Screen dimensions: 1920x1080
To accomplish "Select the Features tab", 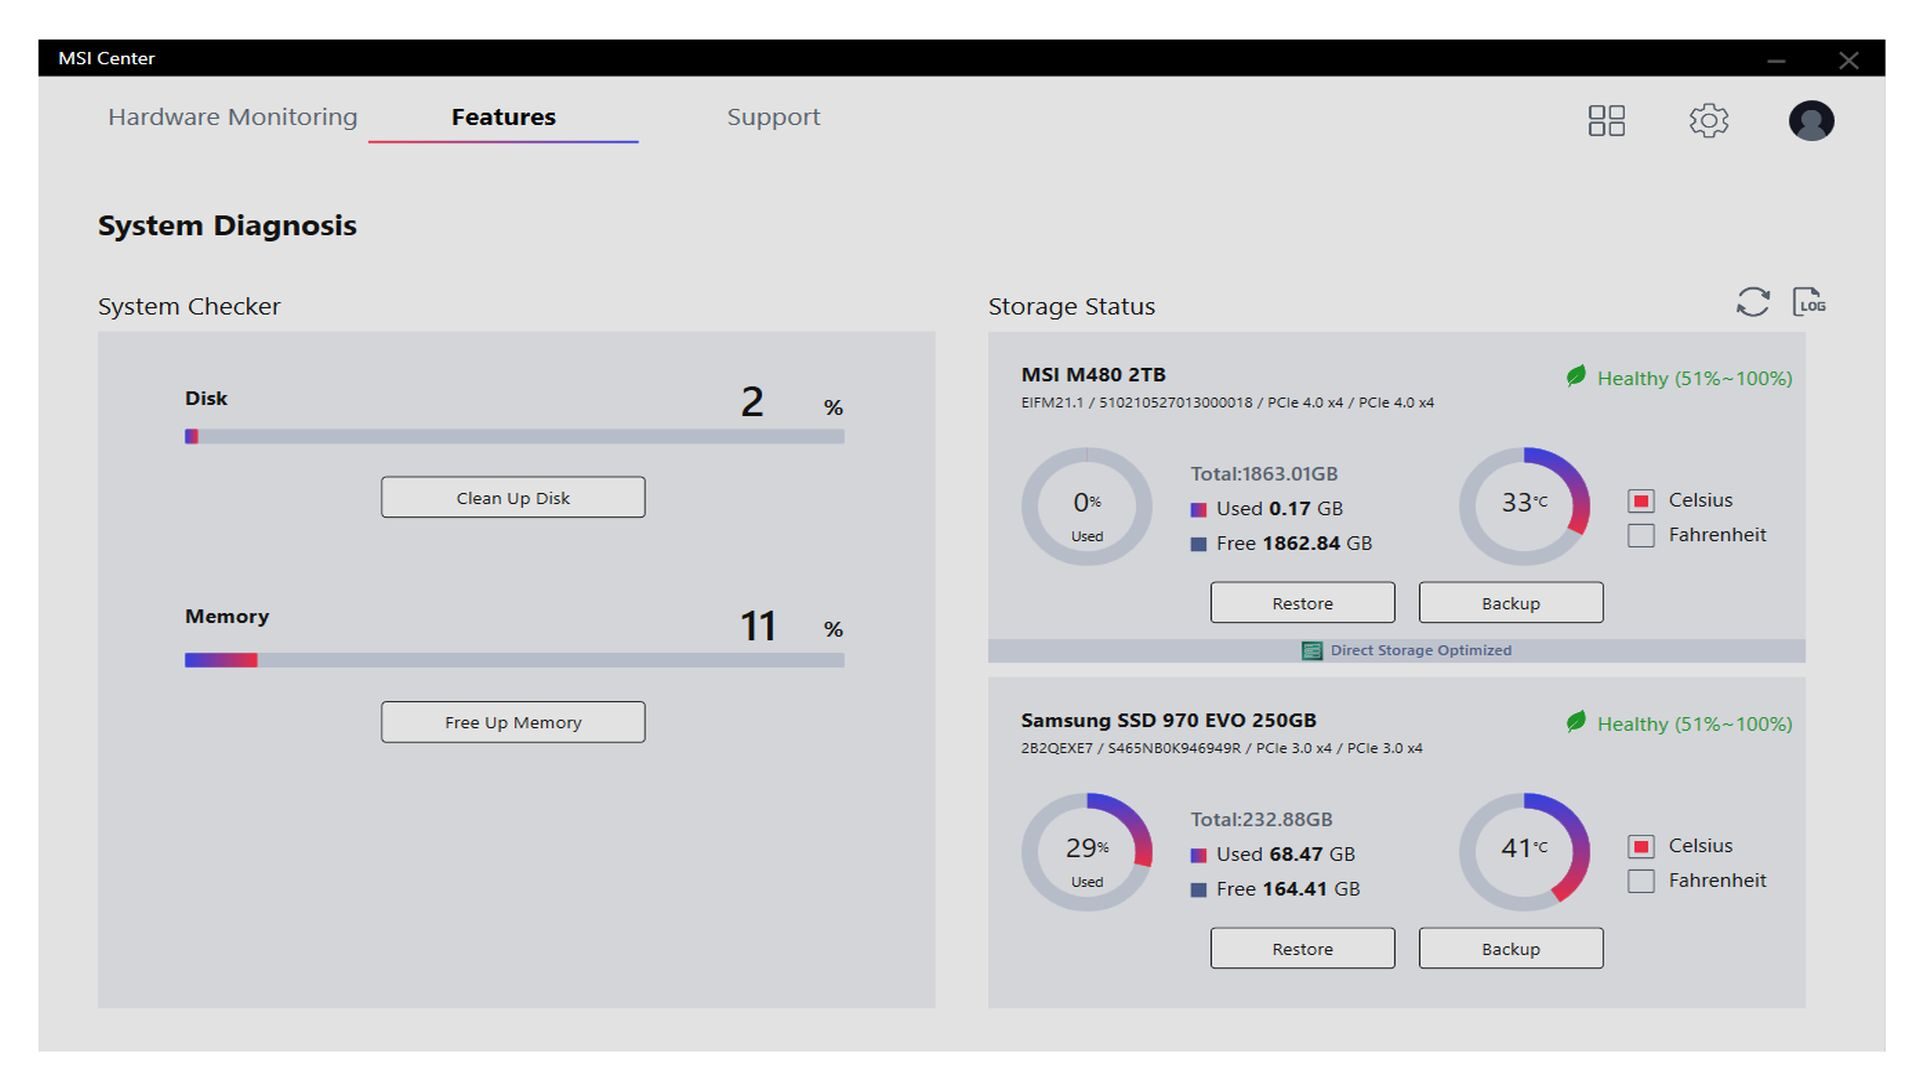I will (x=503, y=117).
